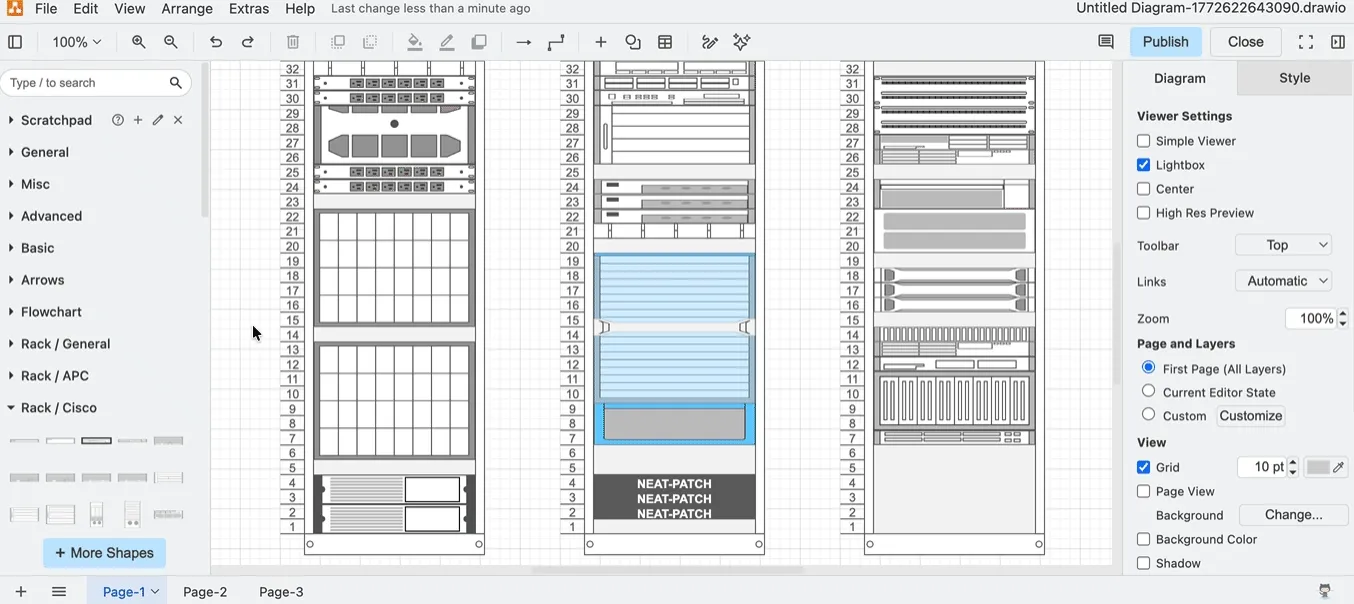This screenshot has width=1354, height=604.
Task: Redo the last undone action
Action: pyautogui.click(x=248, y=42)
